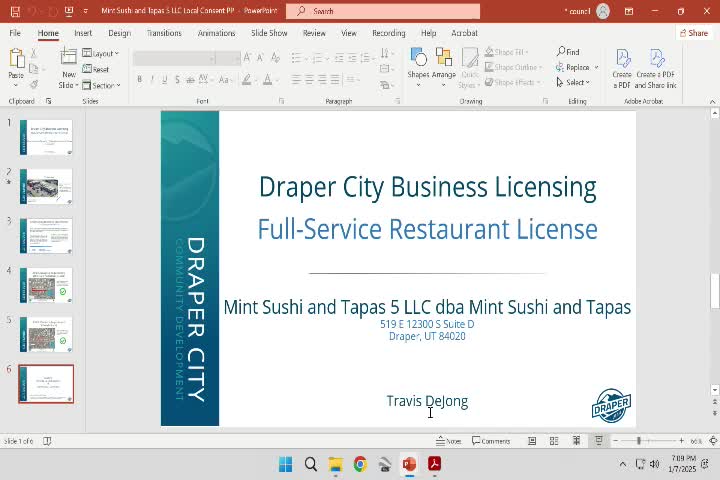Toggle text Shadow formatting
720x480 pixels.
pos(177,80)
